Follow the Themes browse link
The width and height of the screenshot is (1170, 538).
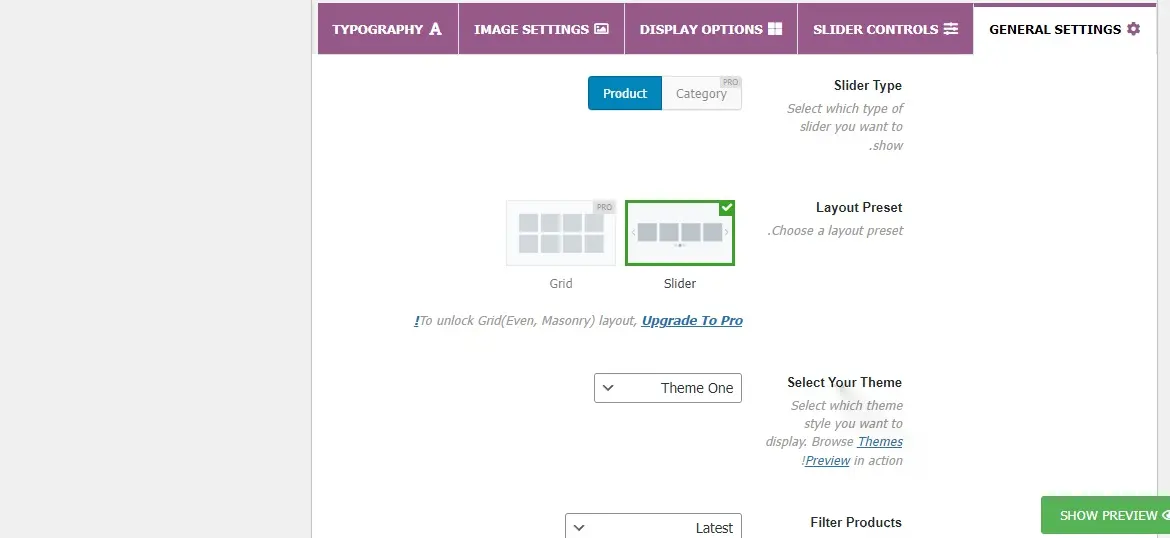[880, 442]
